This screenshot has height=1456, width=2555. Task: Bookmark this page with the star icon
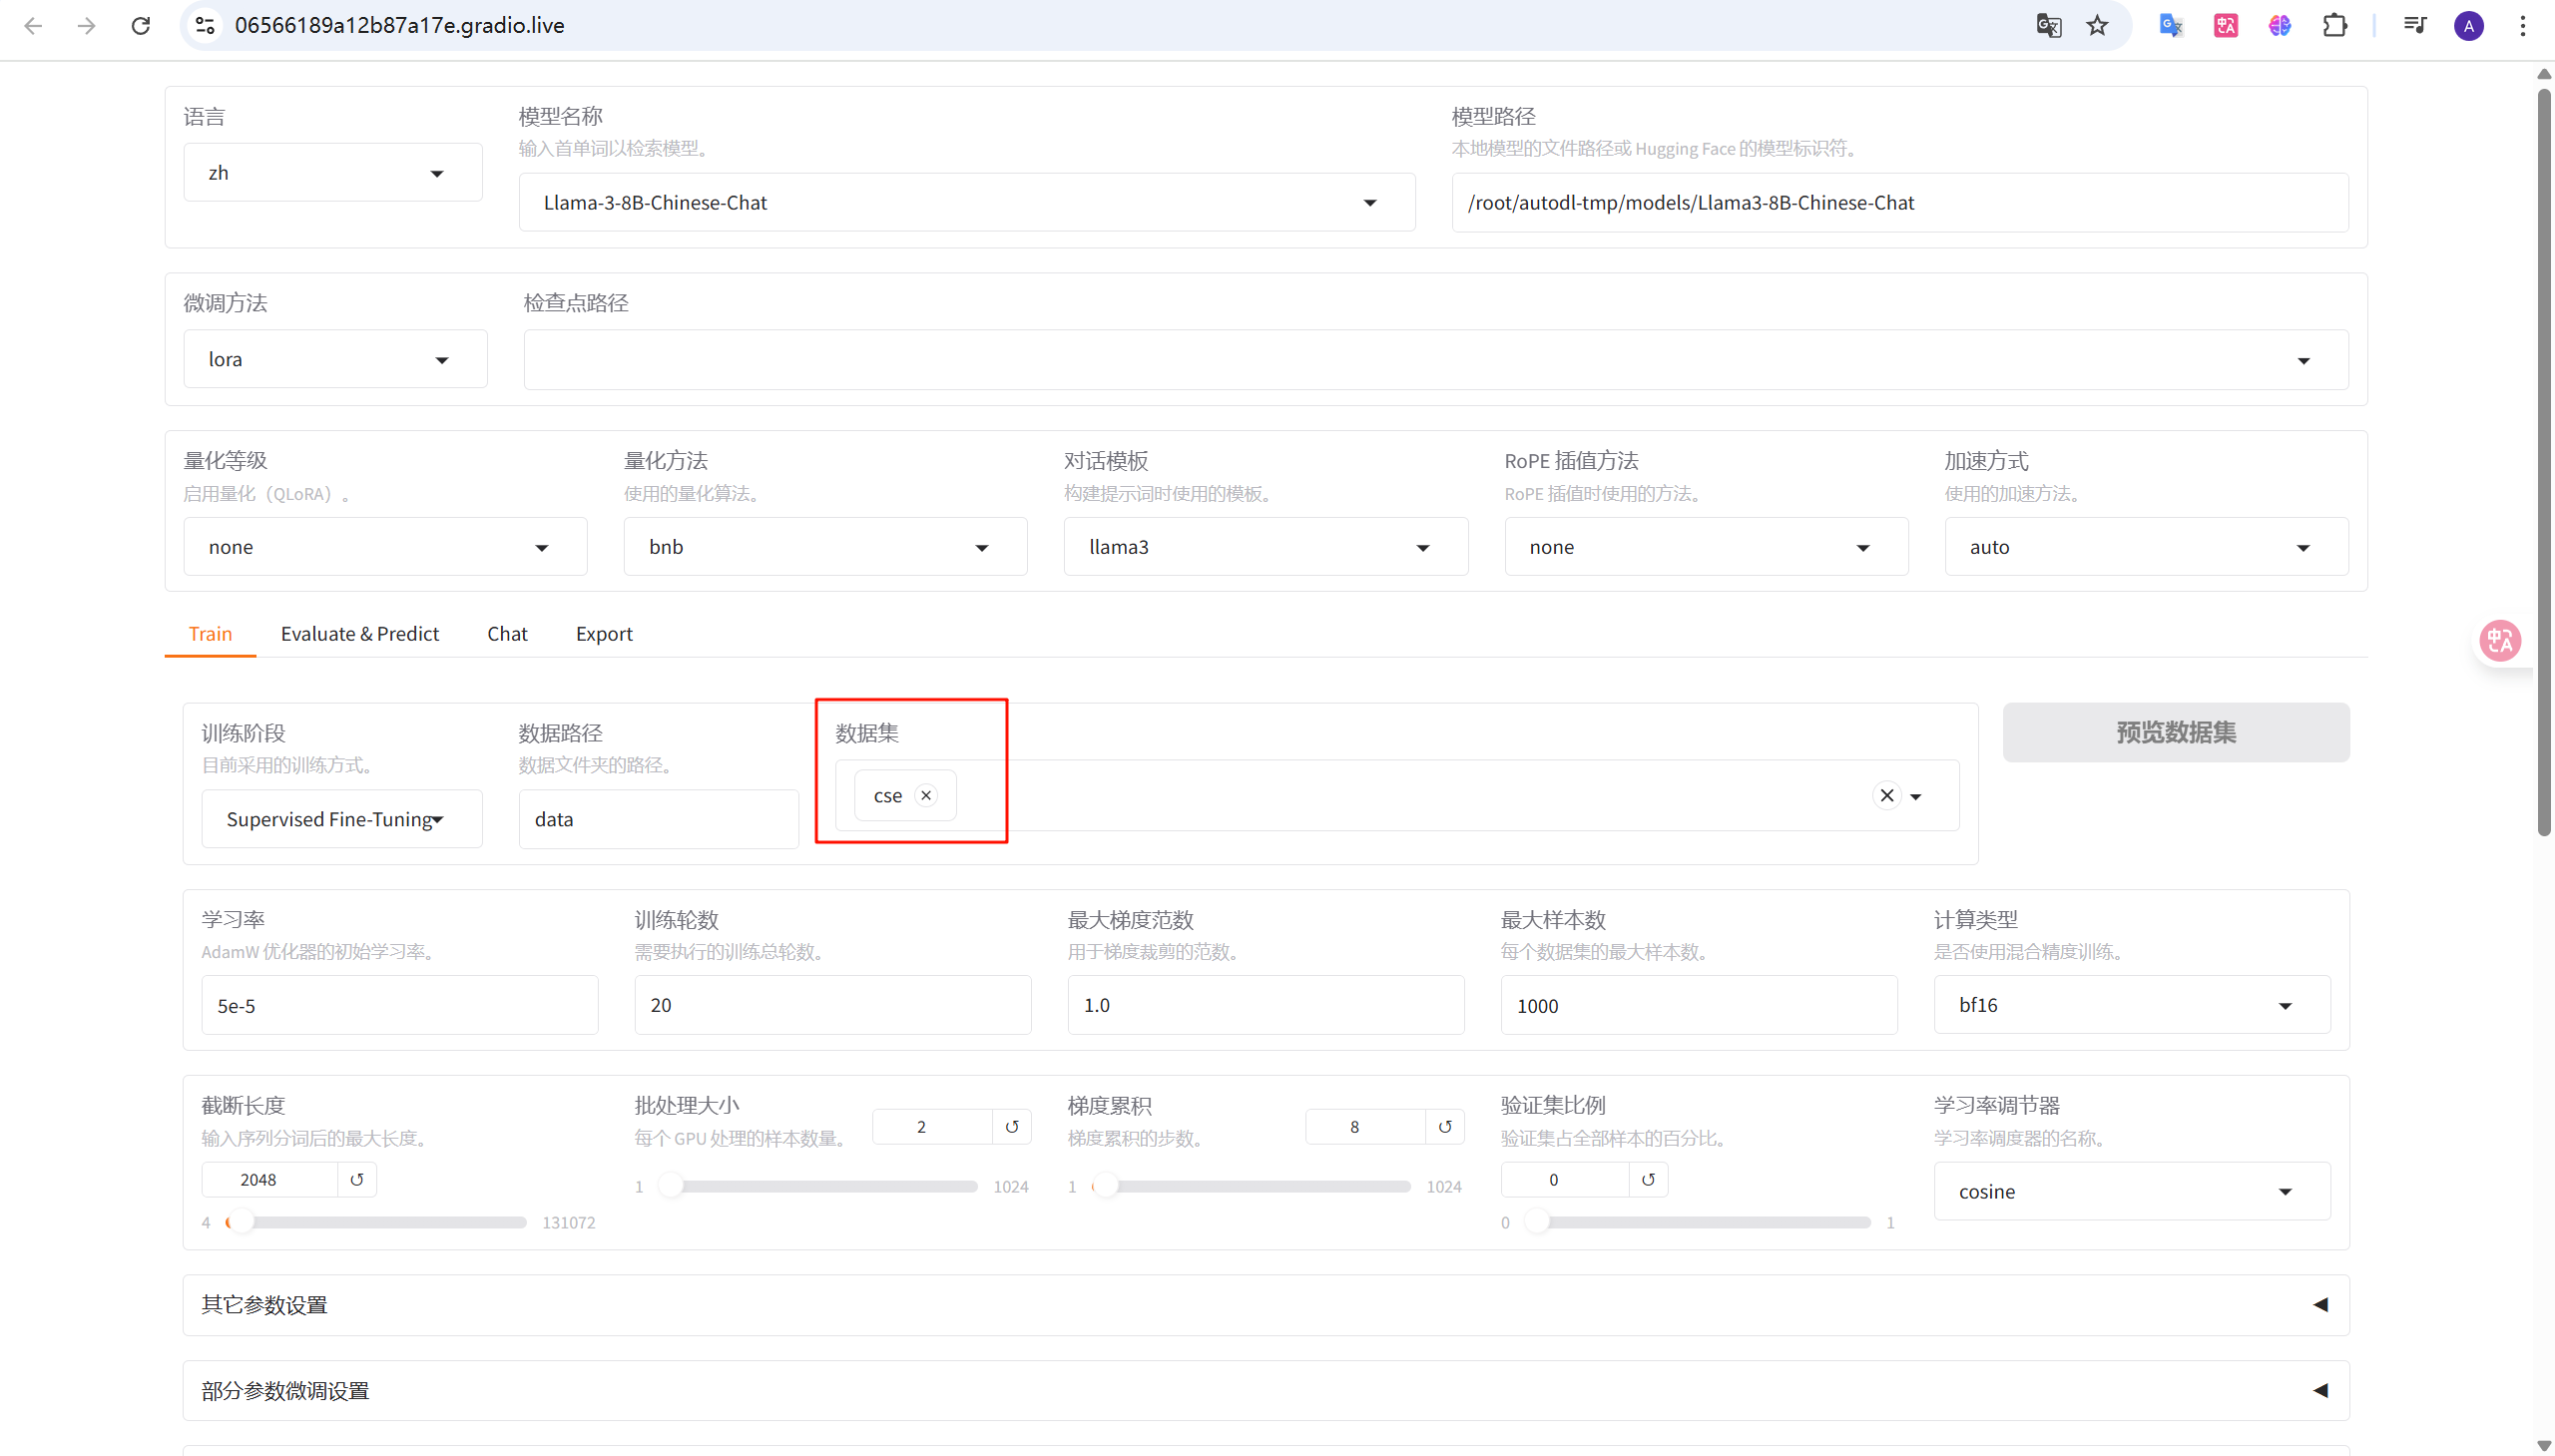2097,25
